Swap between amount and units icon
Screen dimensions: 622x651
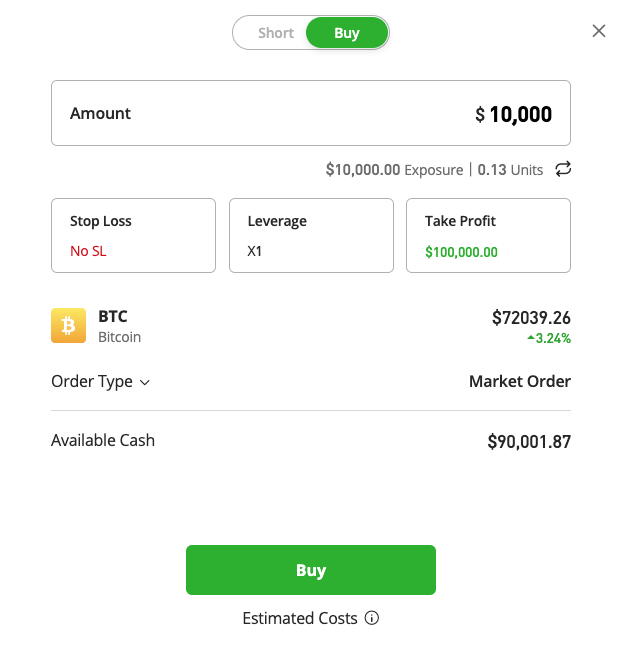point(564,169)
